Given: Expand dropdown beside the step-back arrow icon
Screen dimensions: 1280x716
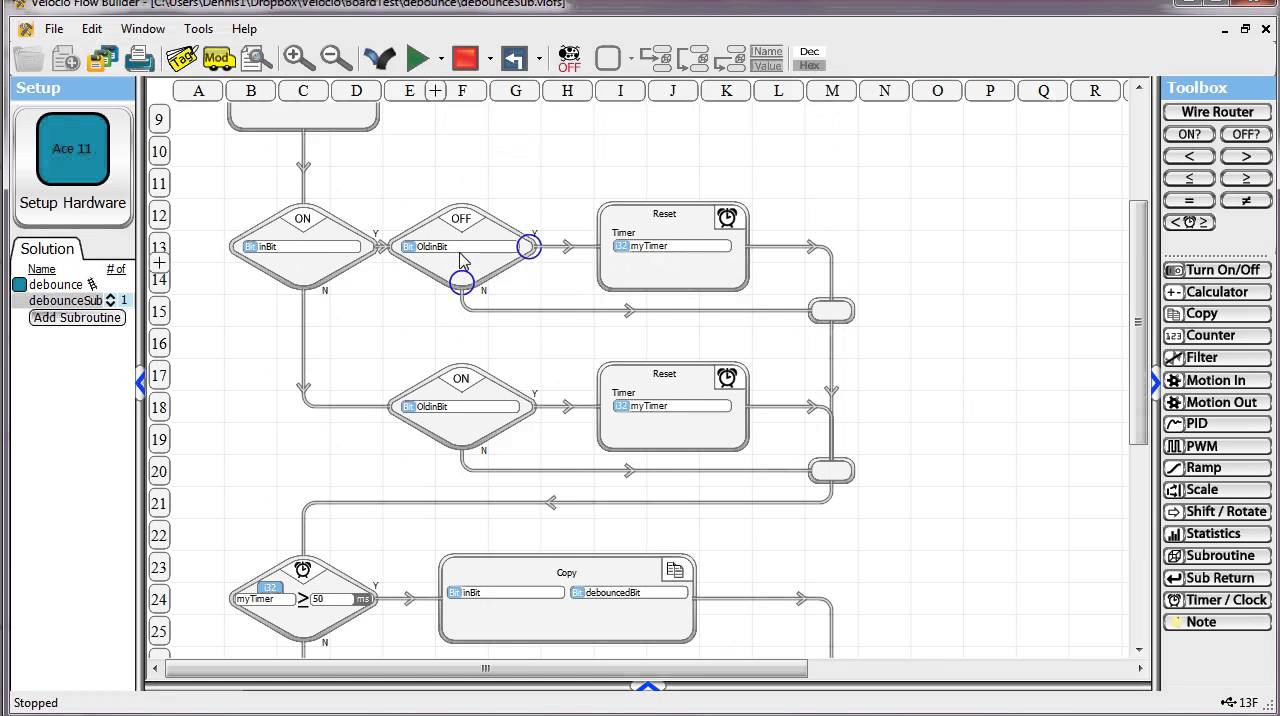Looking at the screenshot, I should pos(539,59).
